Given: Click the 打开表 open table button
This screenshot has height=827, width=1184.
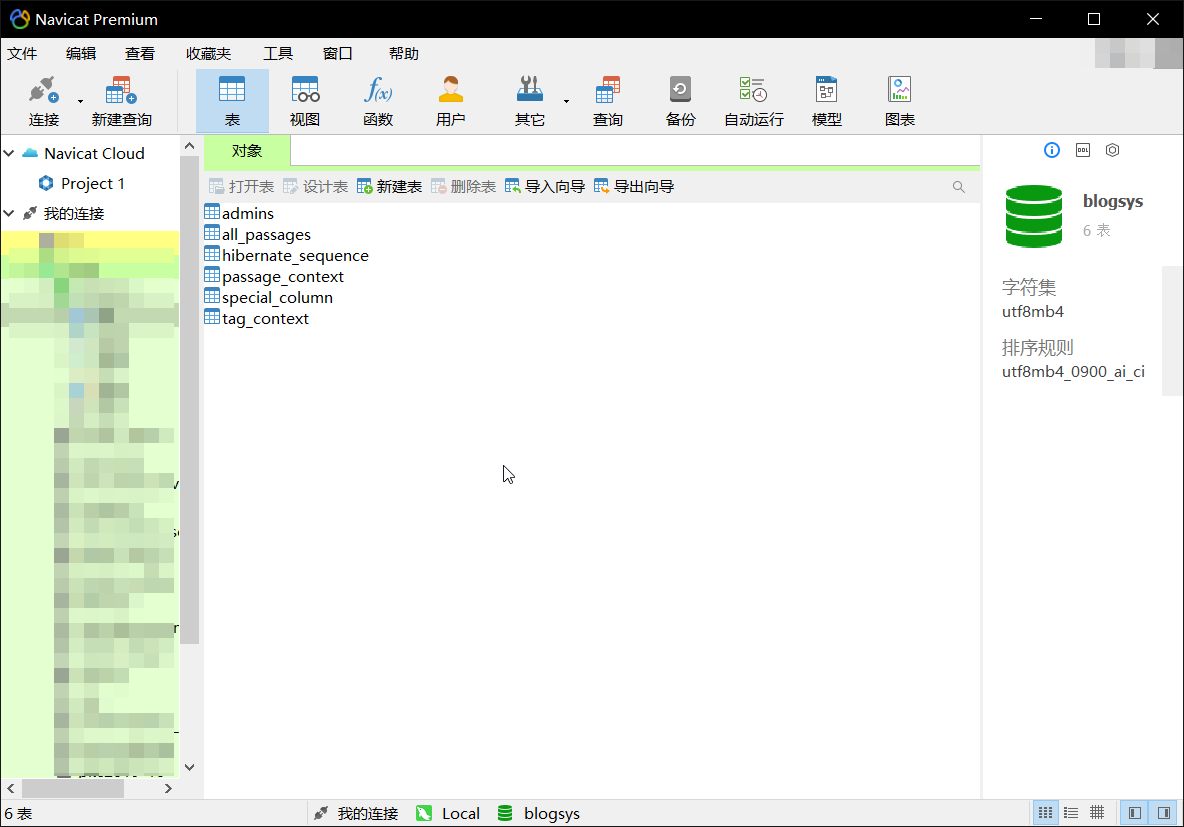Looking at the screenshot, I should [x=242, y=187].
